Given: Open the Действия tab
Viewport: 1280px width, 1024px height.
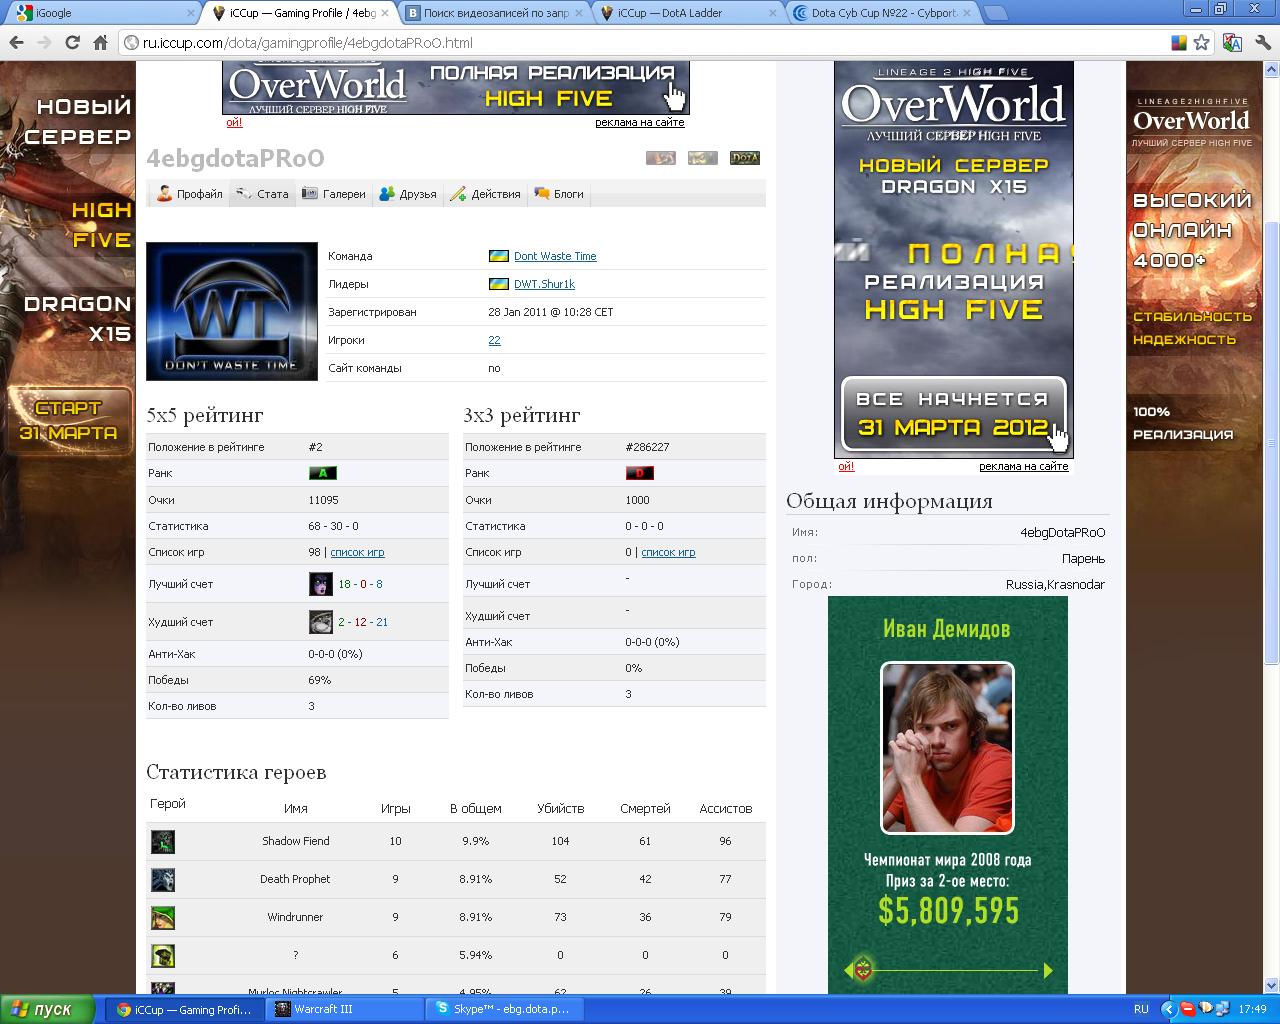Looking at the screenshot, I should pyautogui.click(x=485, y=194).
